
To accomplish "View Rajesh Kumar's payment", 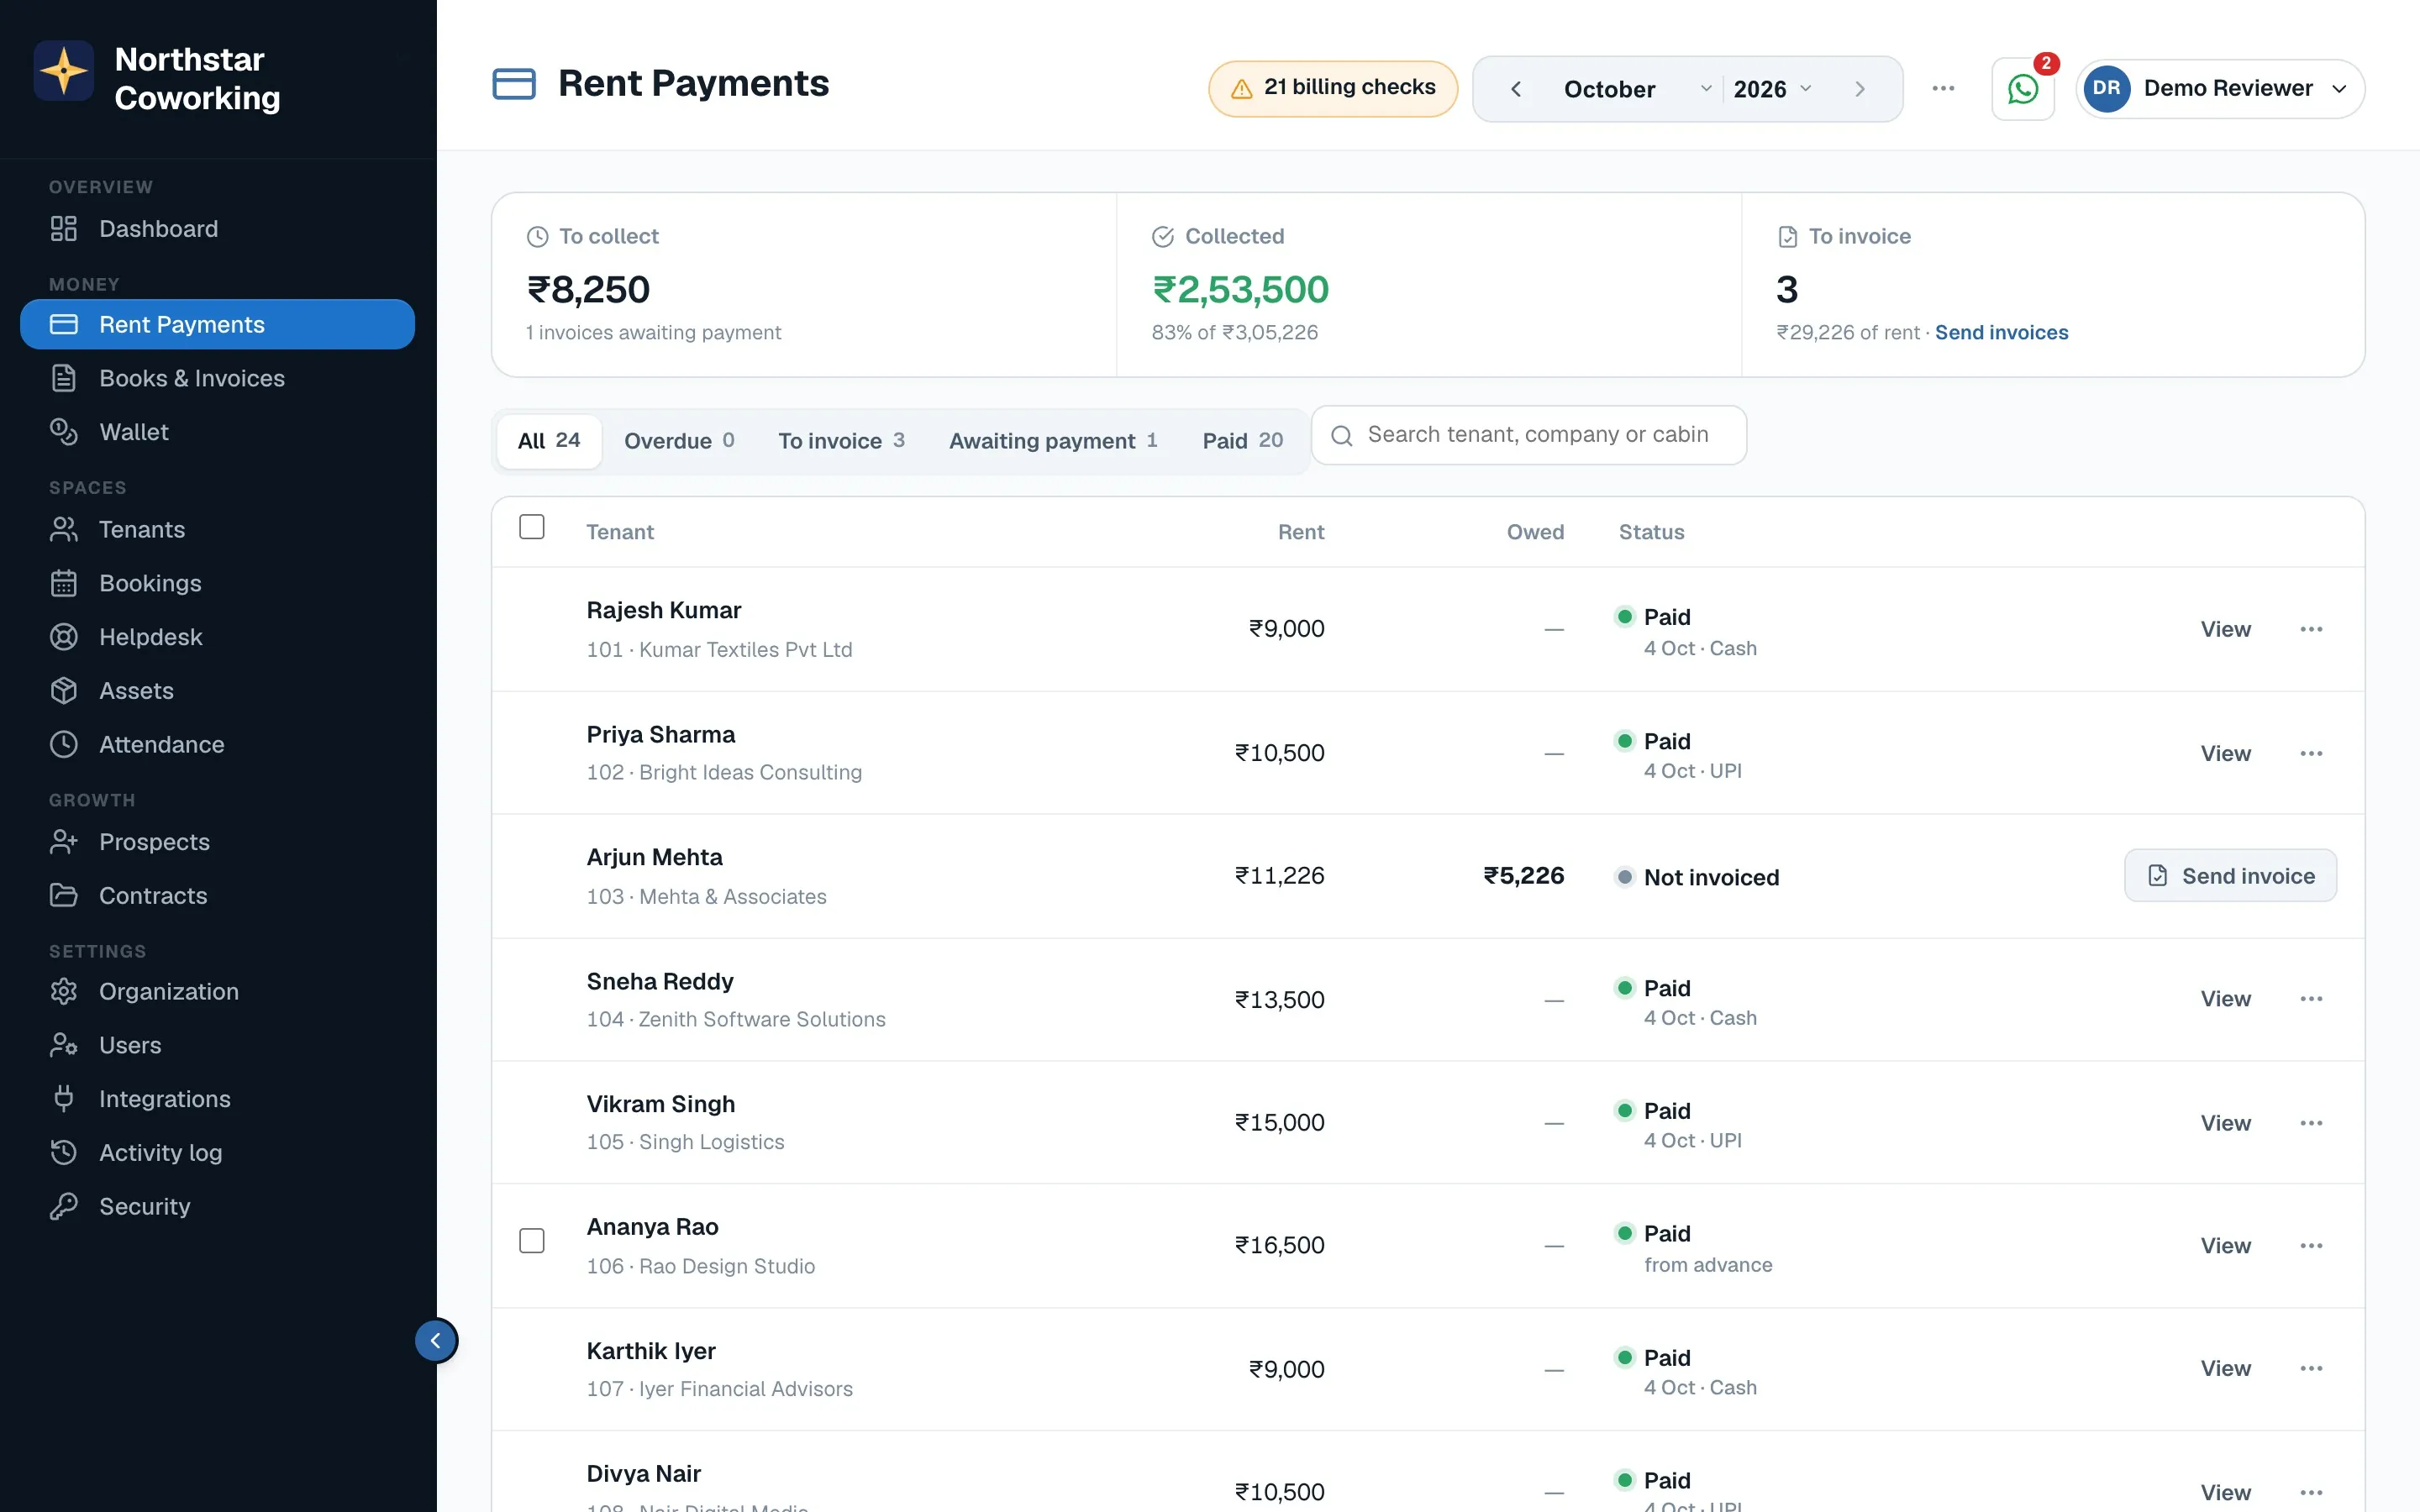I will pyautogui.click(x=2225, y=629).
